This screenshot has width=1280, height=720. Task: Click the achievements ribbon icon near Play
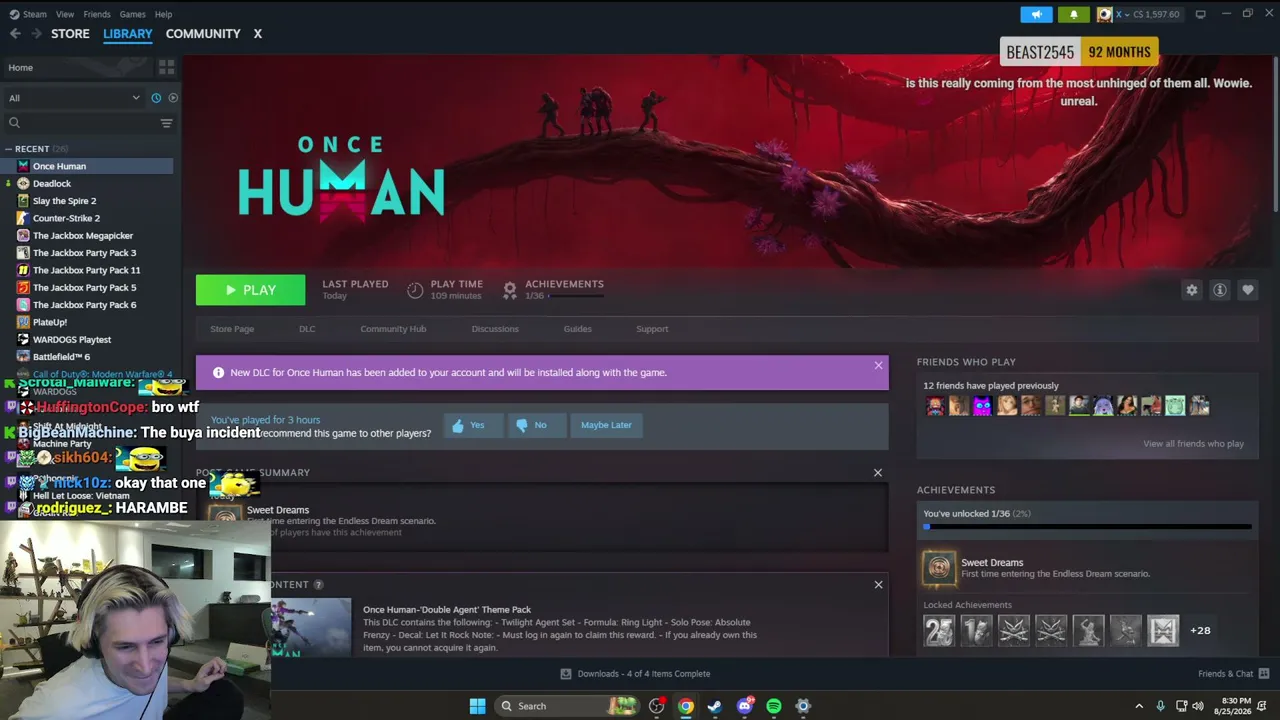pyautogui.click(x=510, y=290)
